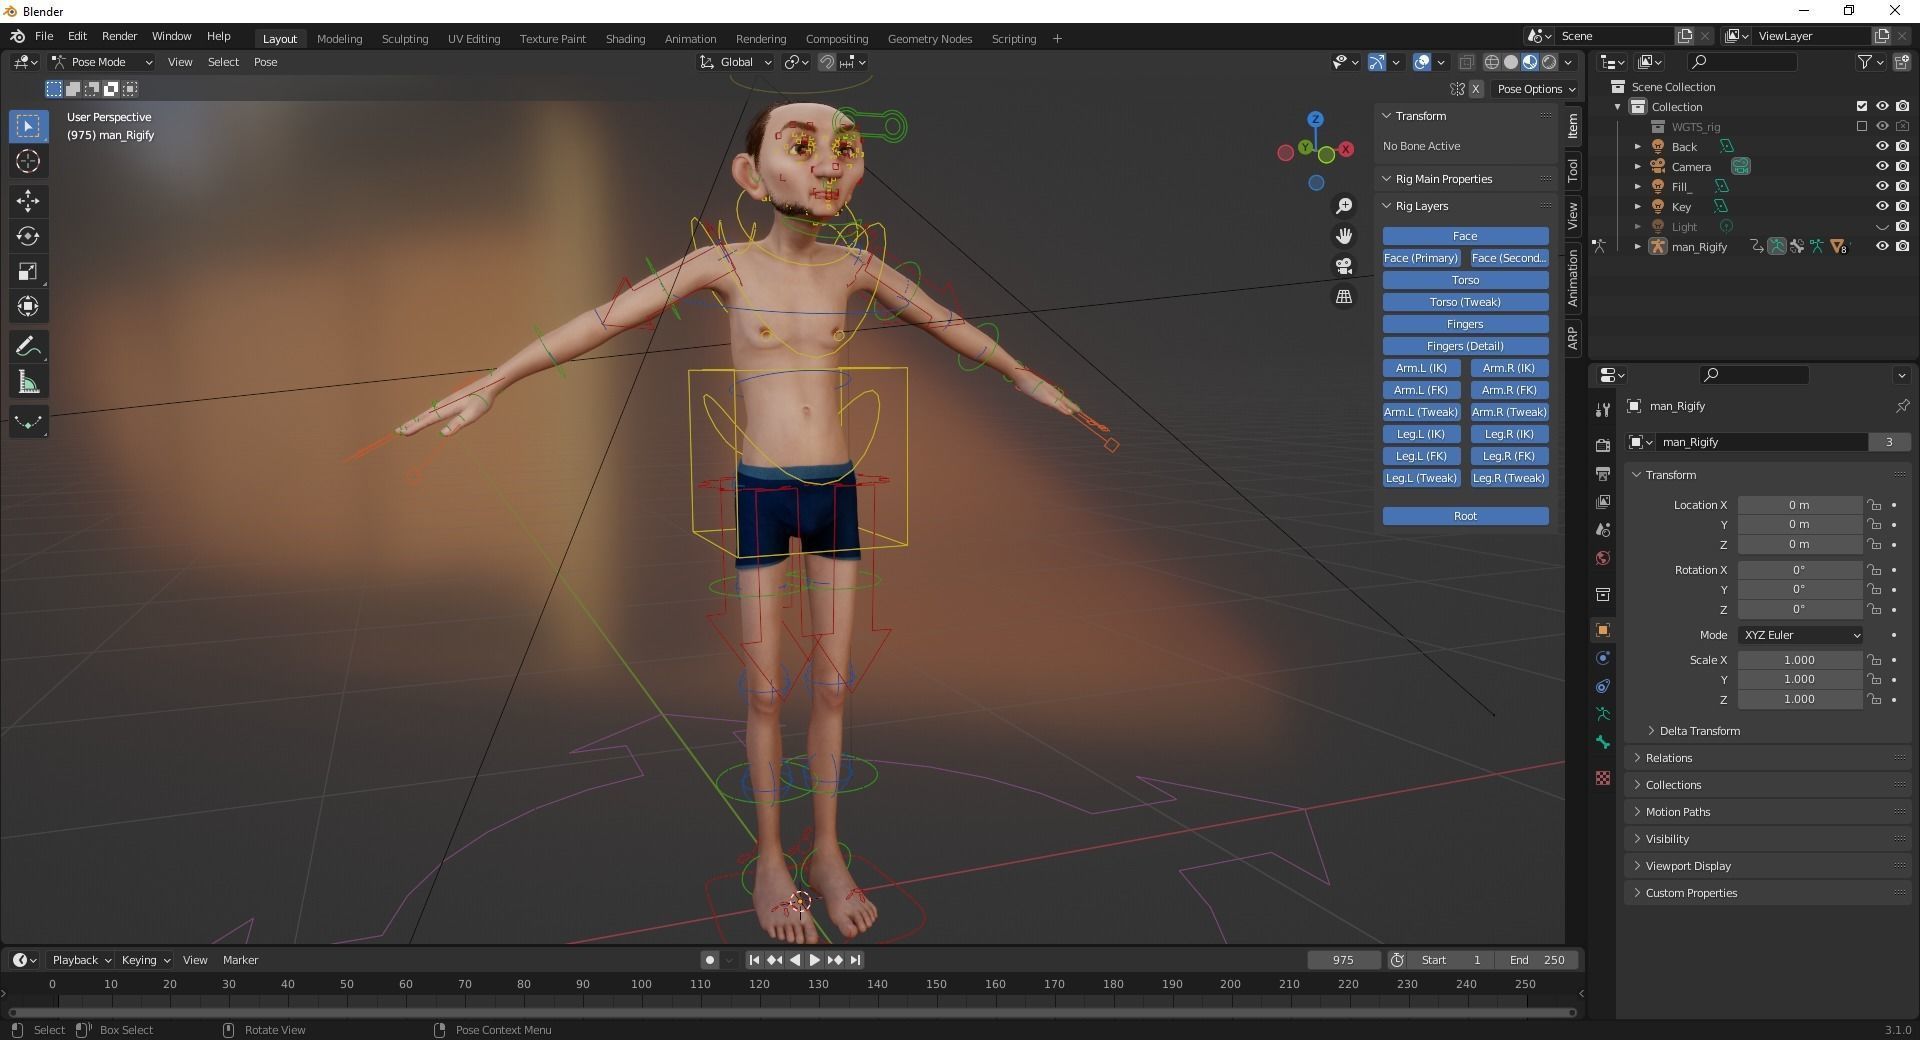1920x1040 pixels.
Task: Toggle the Arm.L (IK) rig layer
Action: [x=1421, y=368]
